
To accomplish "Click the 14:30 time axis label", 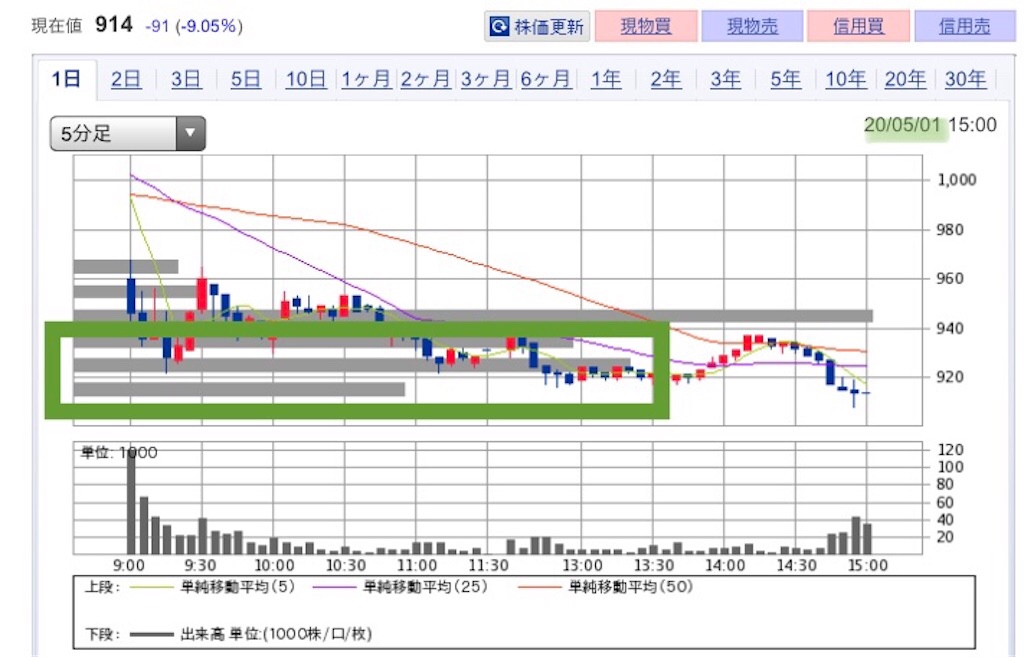I will tap(796, 565).
